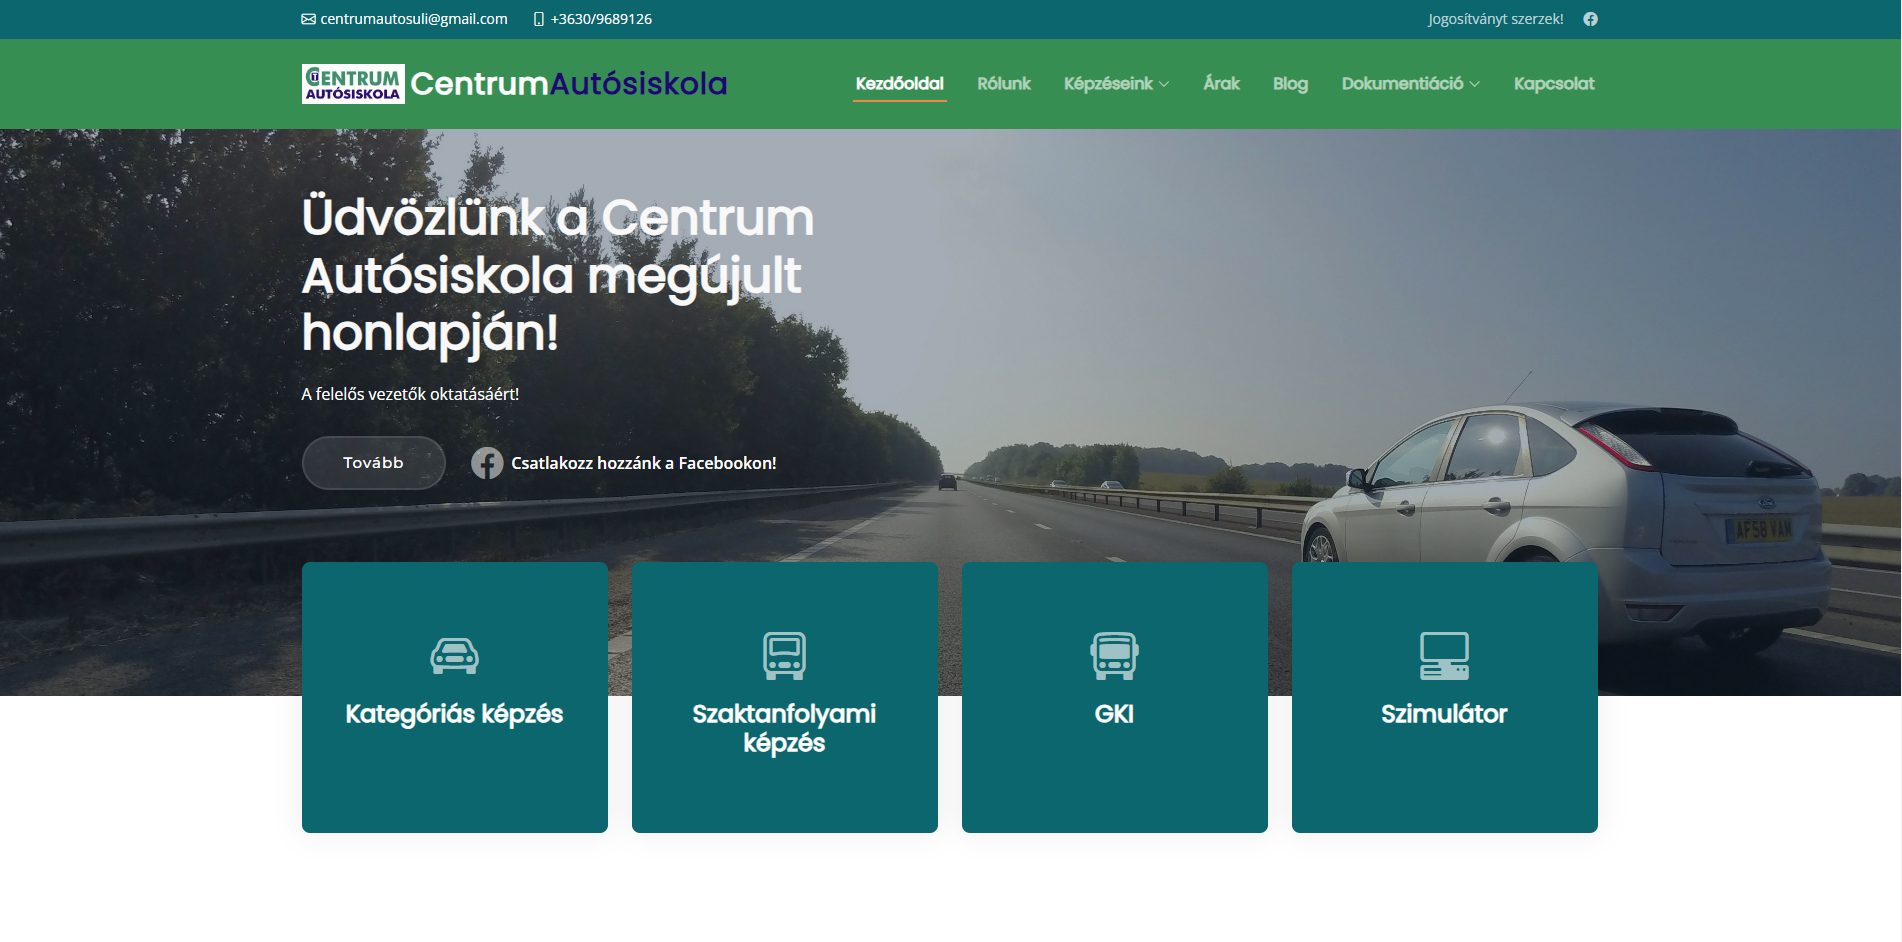Click the Tovább button
Viewport: 1902px width, 942px height.
[374, 463]
